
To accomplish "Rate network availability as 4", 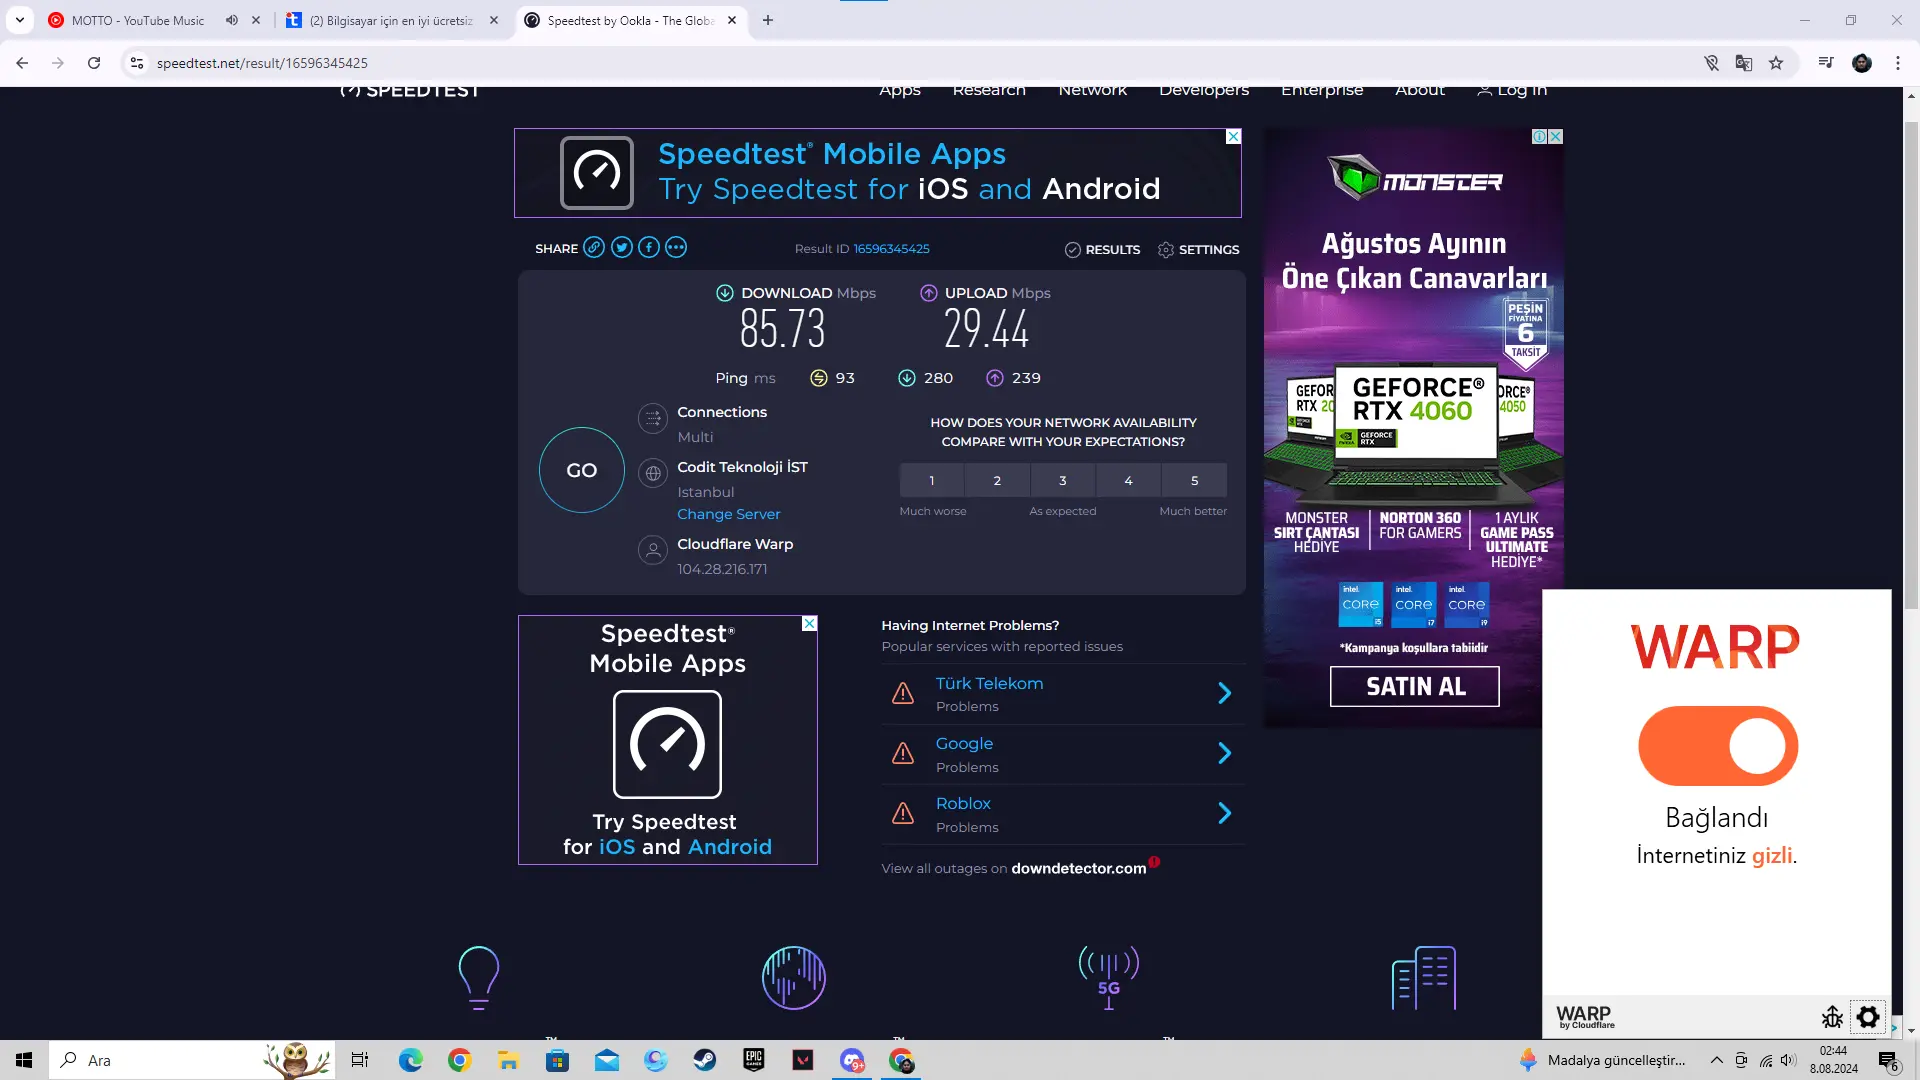I will [x=1129, y=480].
